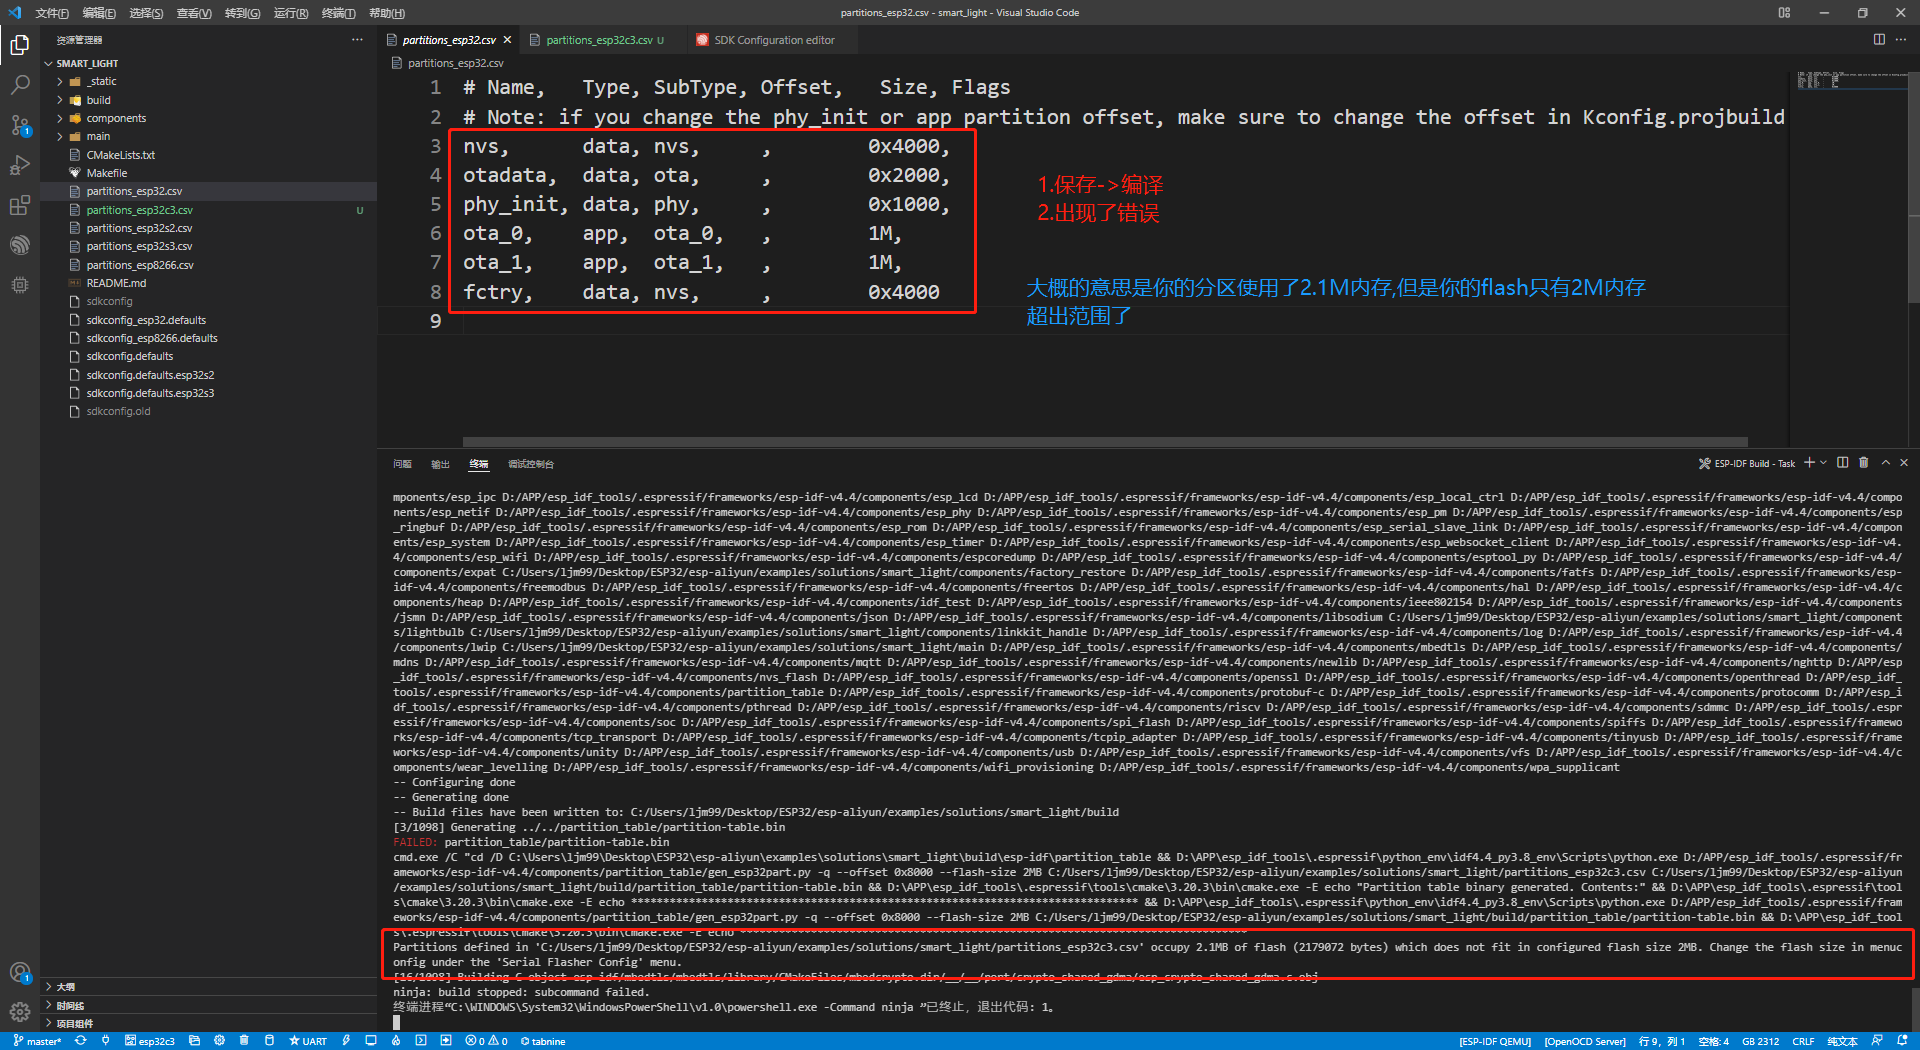Screen dimensions: 1920x1050
Task: Open notifications bell in status bar
Action: point(1902,1041)
